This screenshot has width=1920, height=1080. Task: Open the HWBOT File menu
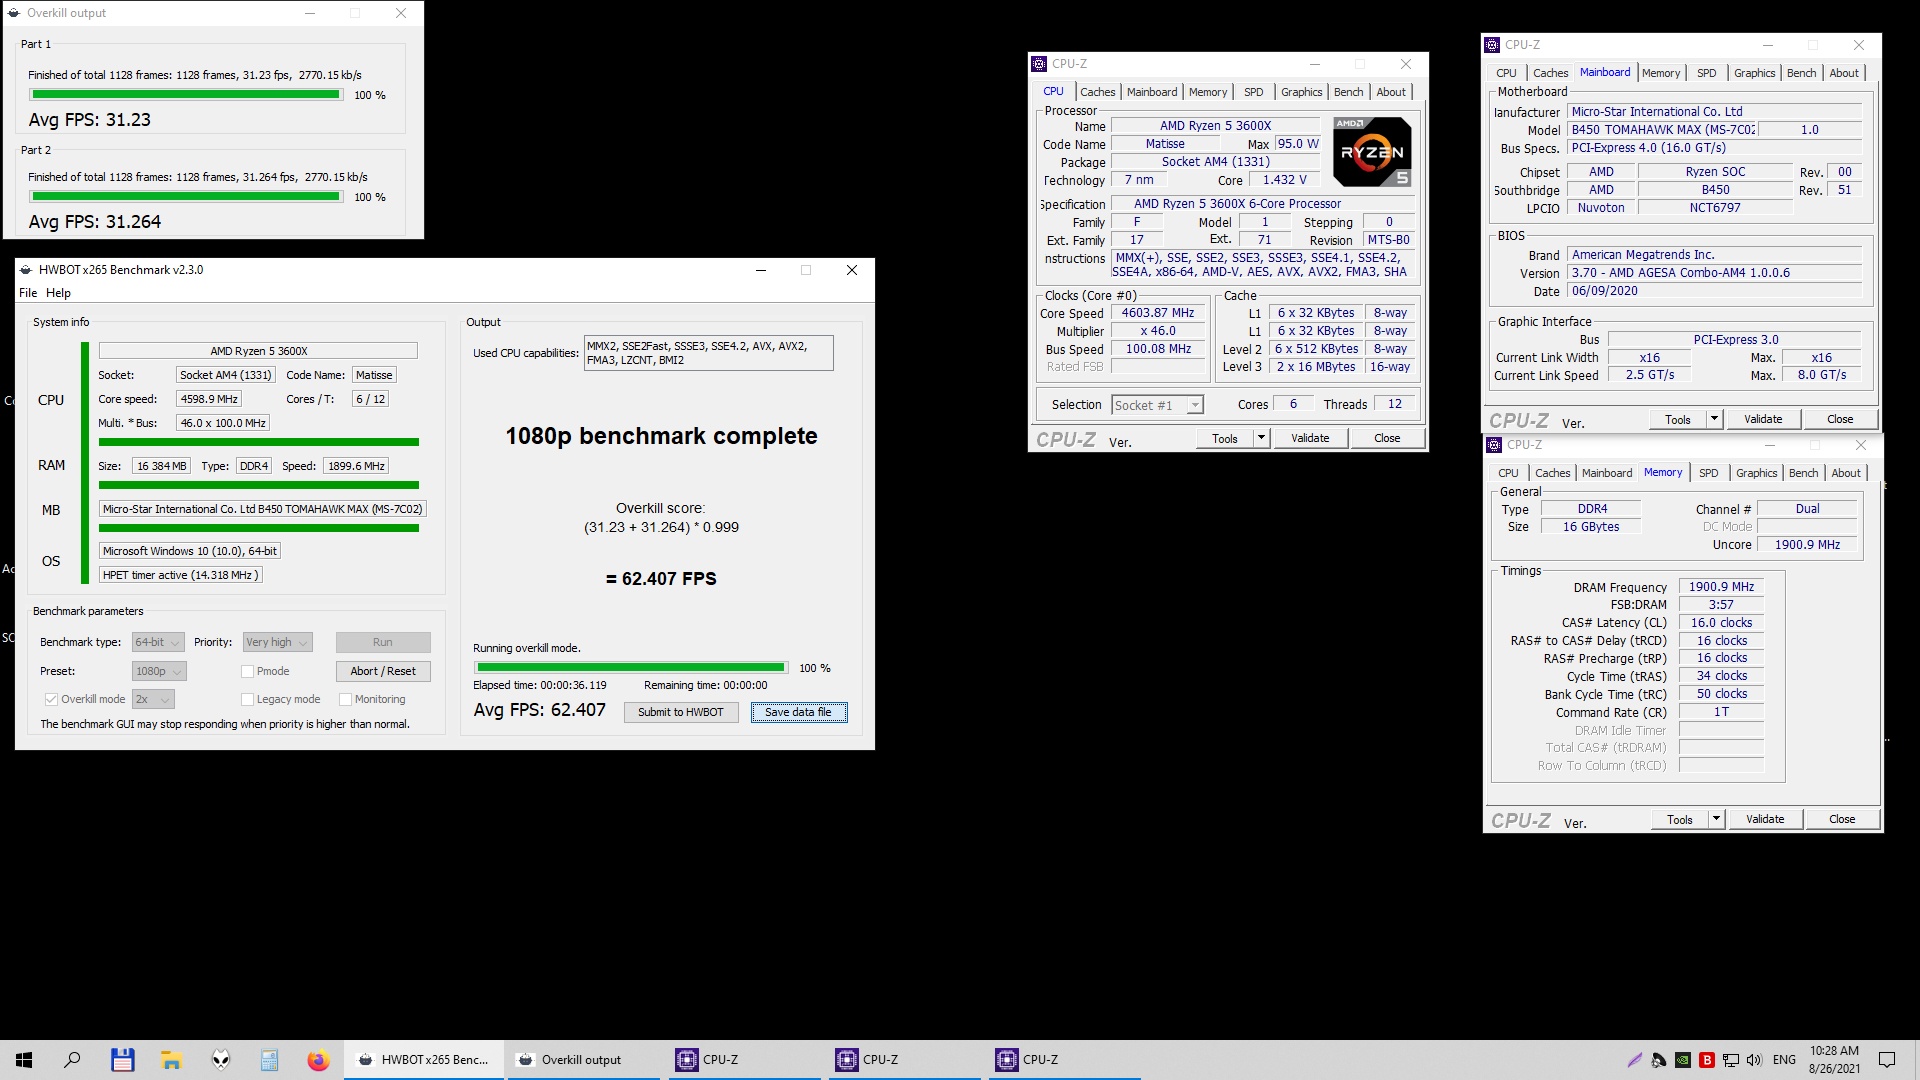pyautogui.click(x=28, y=293)
